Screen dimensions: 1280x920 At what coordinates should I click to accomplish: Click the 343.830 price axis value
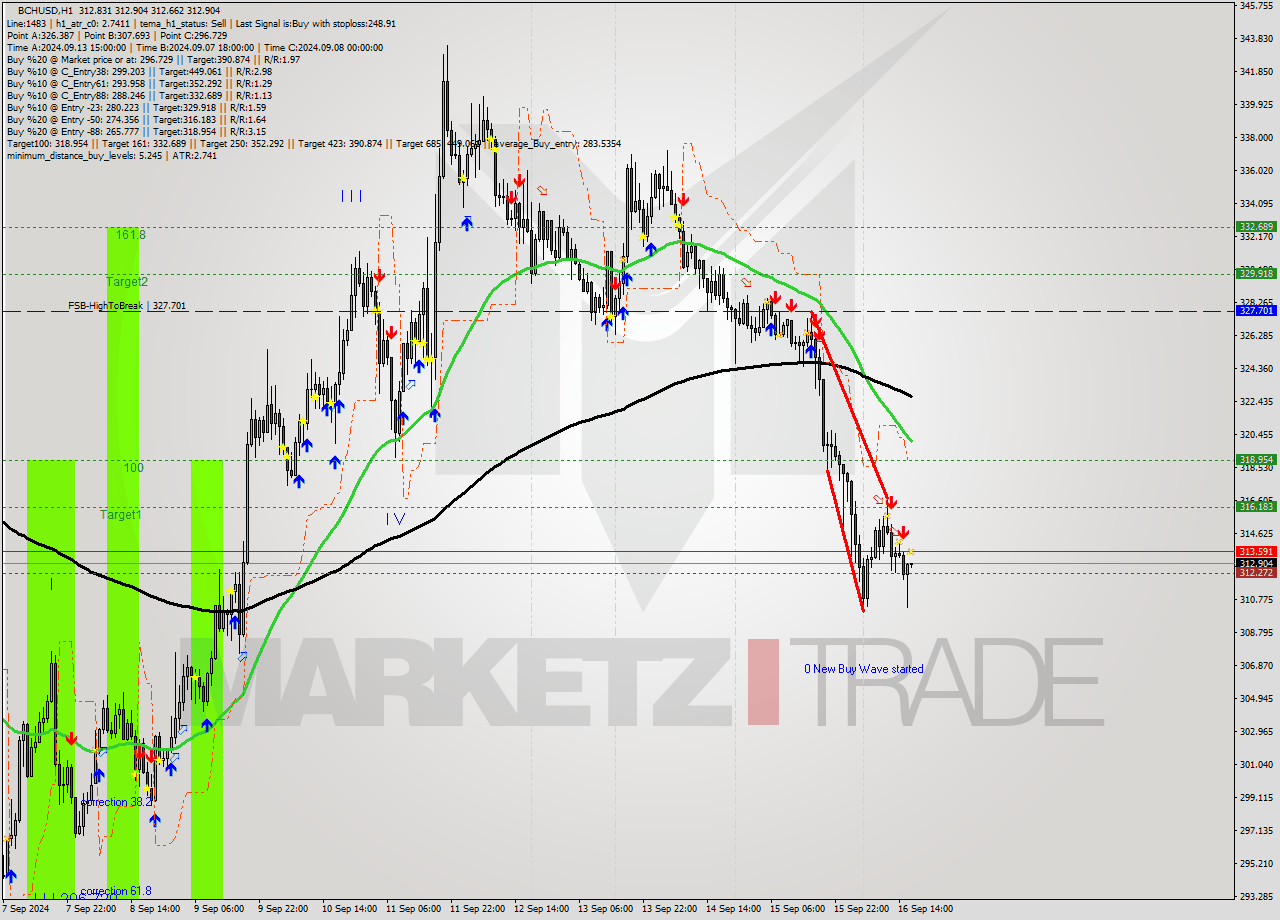pyautogui.click(x=1257, y=39)
